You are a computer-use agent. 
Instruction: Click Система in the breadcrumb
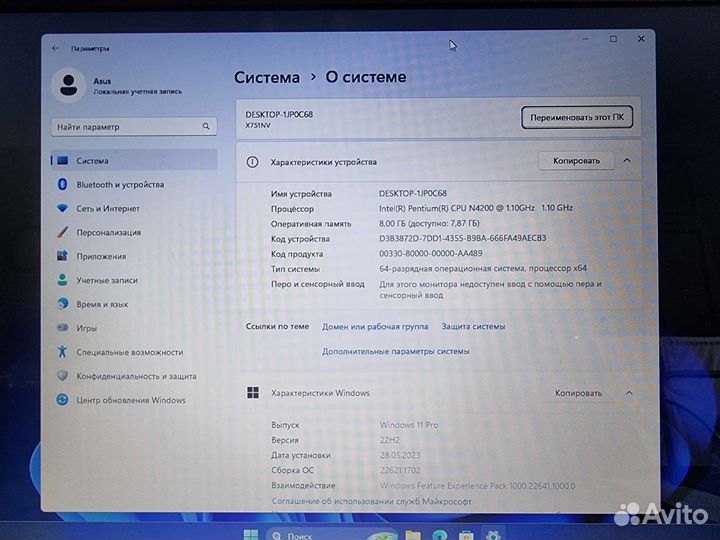coord(267,77)
